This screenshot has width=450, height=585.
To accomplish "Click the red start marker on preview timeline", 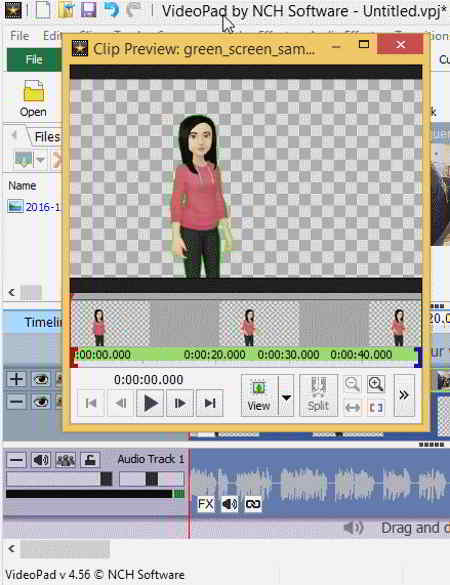I will (x=74, y=357).
